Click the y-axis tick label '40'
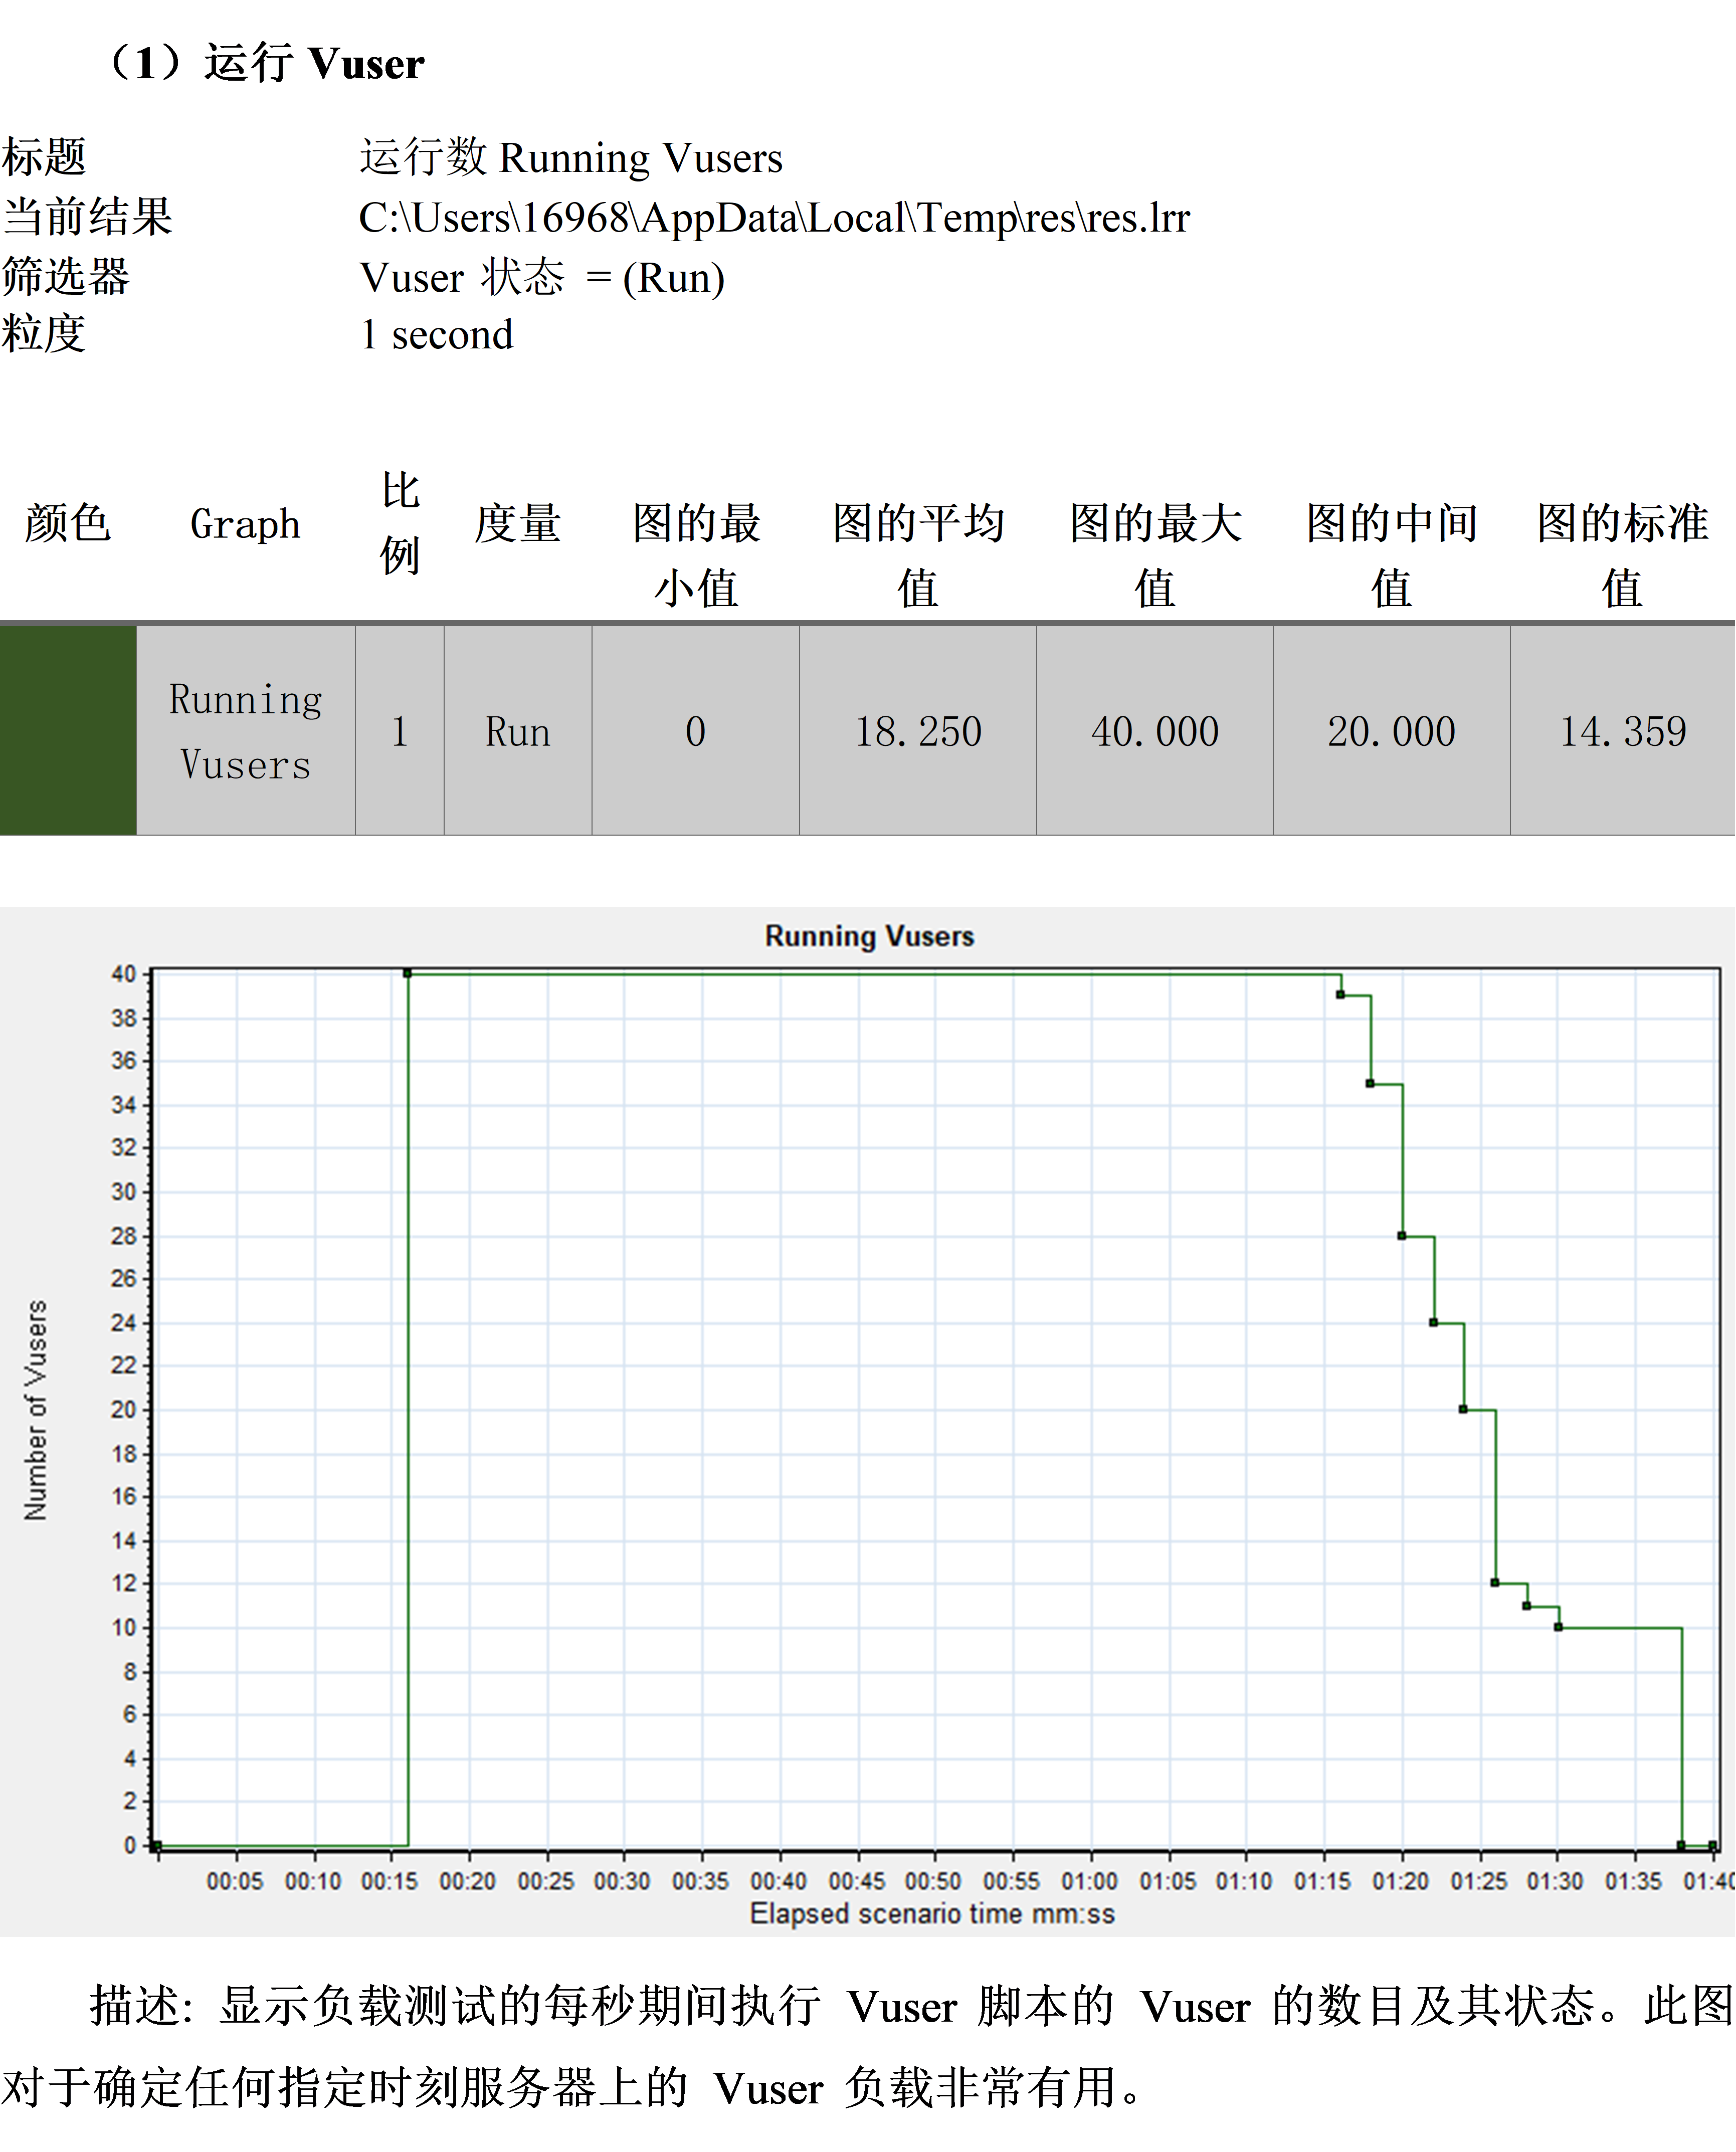 123,974
